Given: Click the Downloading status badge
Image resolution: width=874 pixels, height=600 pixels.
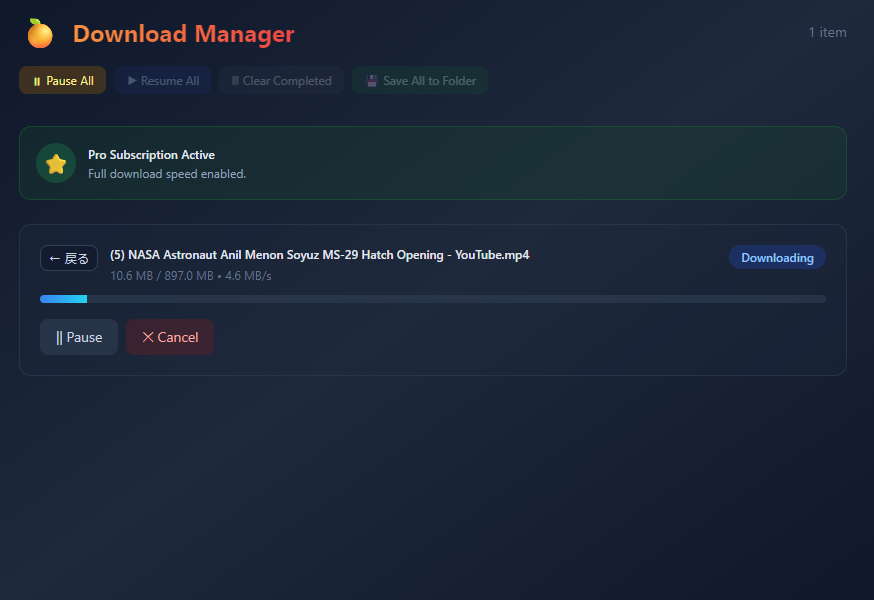Looking at the screenshot, I should point(777,258).
